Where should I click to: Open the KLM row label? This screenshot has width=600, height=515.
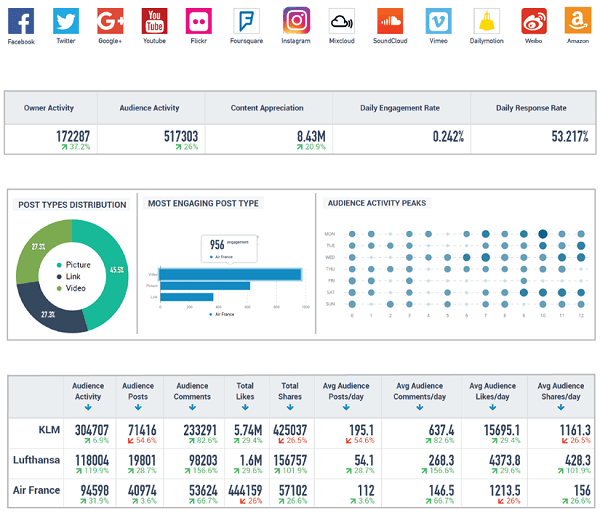point(49,430)
